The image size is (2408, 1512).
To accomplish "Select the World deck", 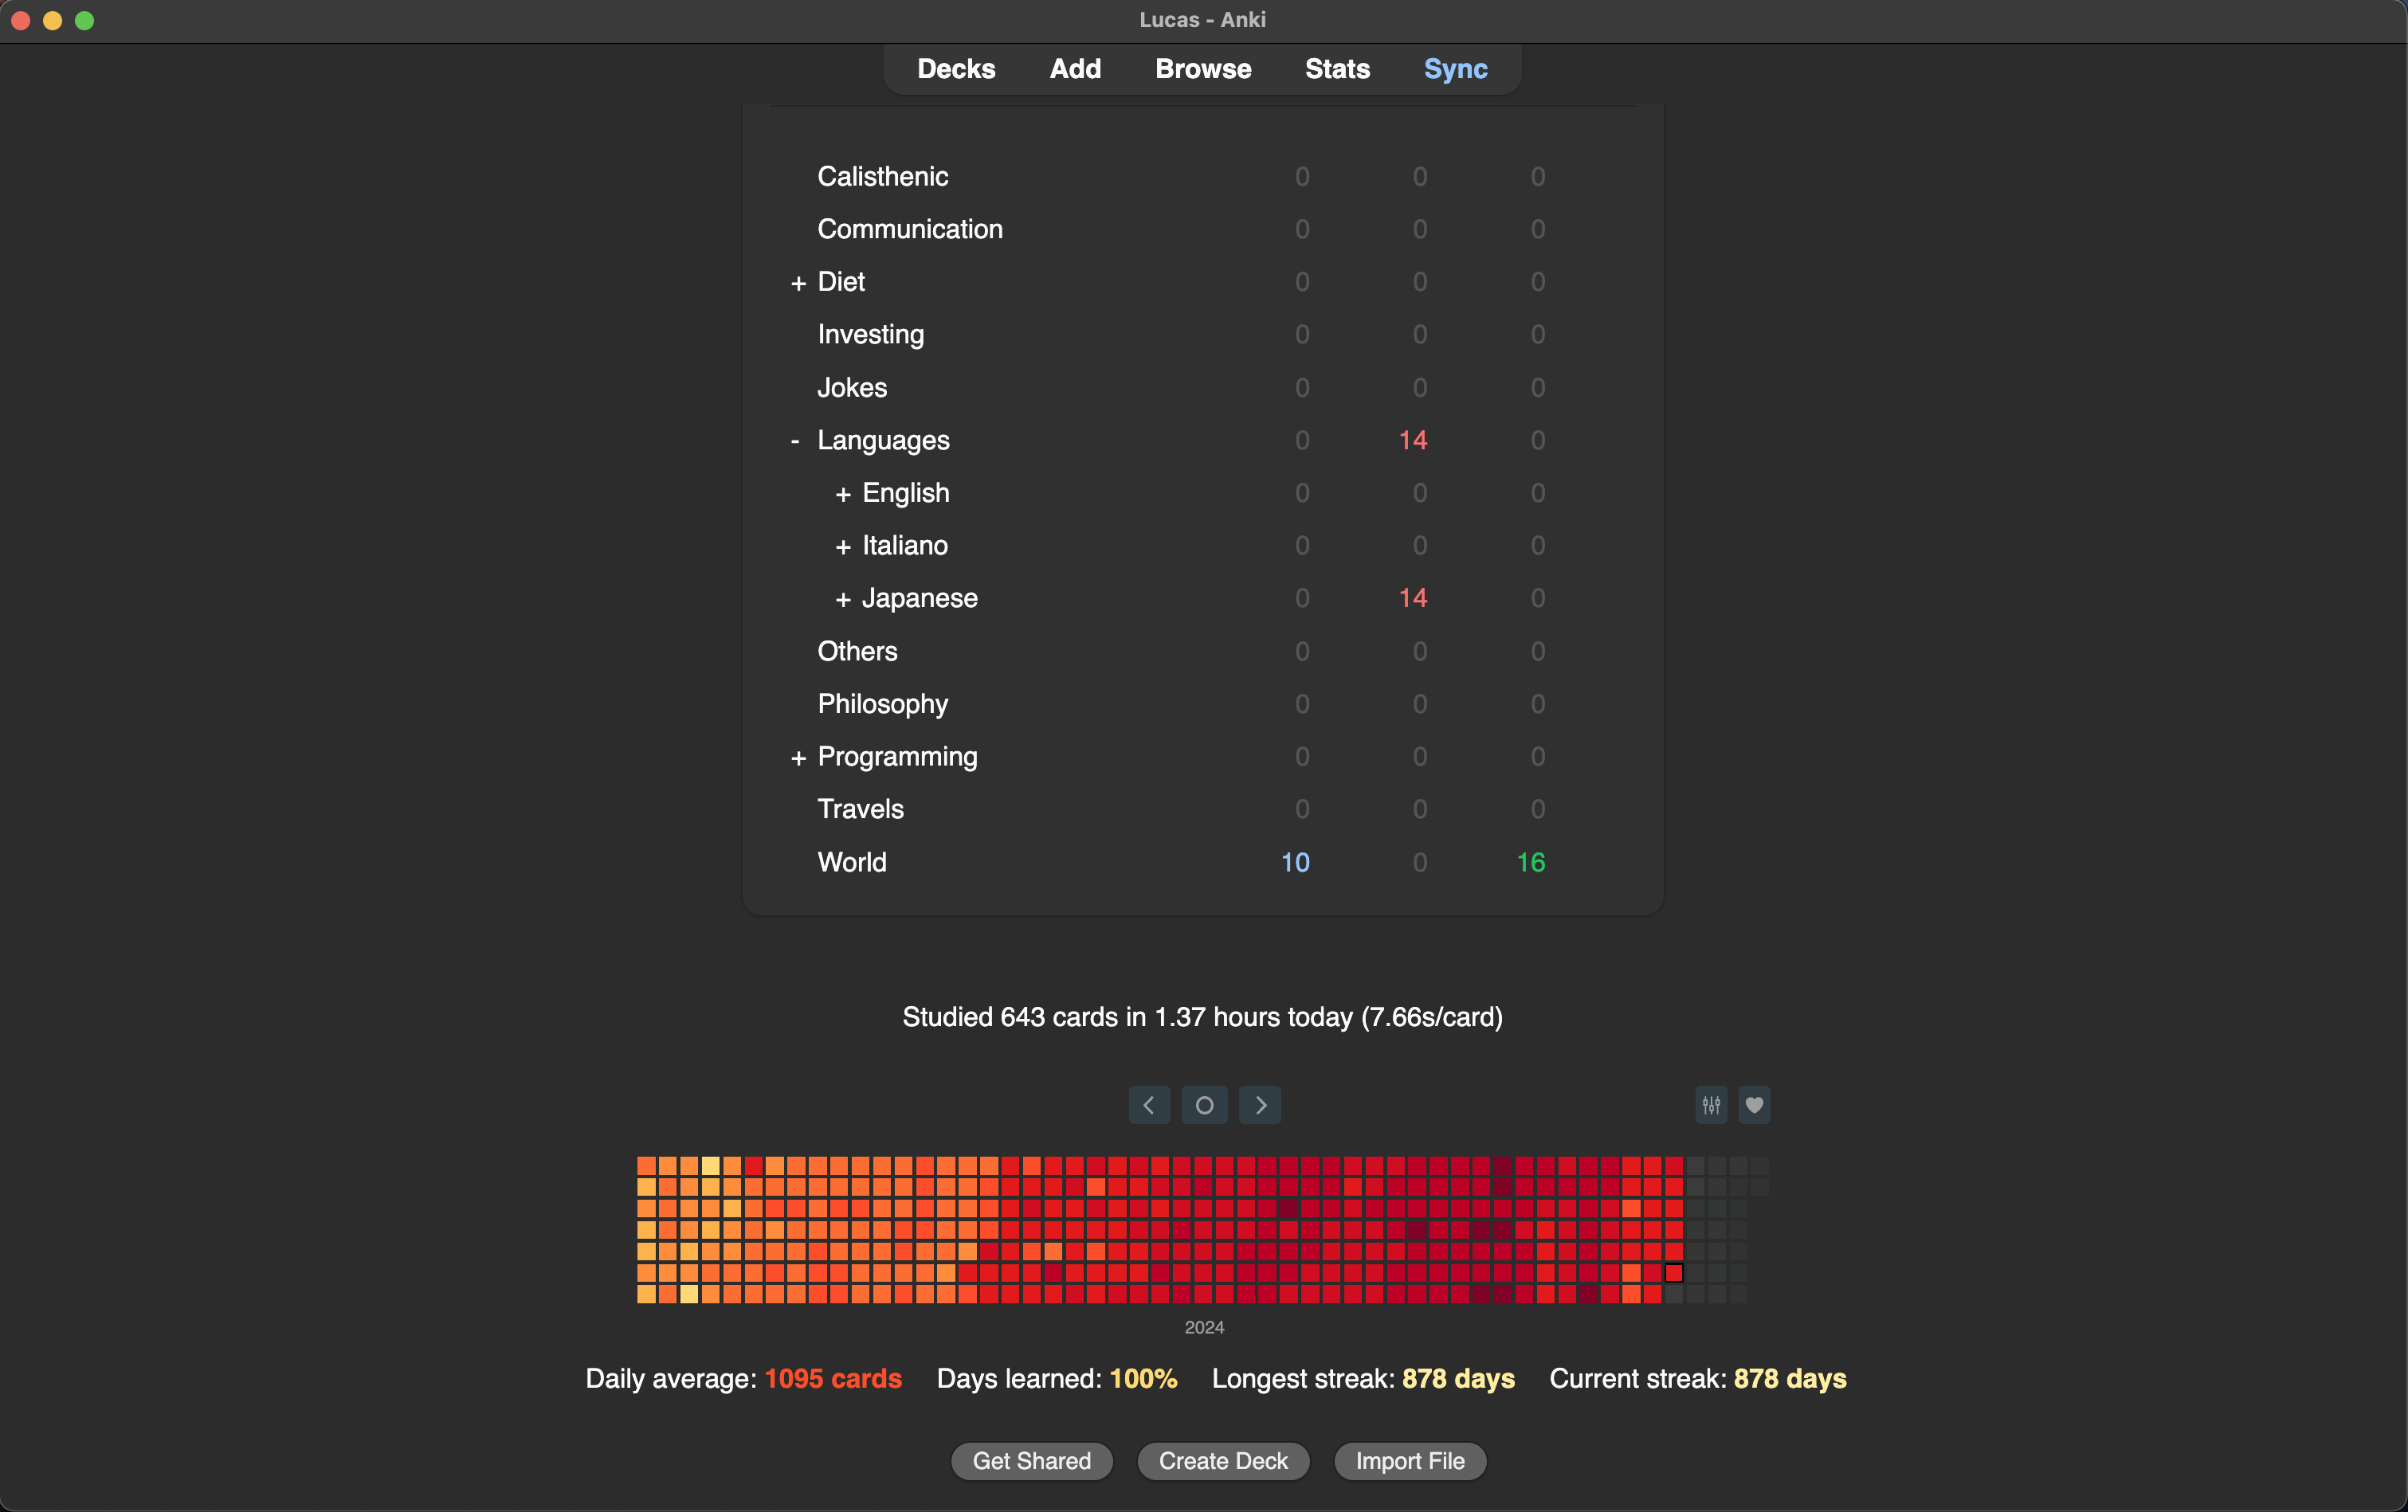I will pos(852,862).
